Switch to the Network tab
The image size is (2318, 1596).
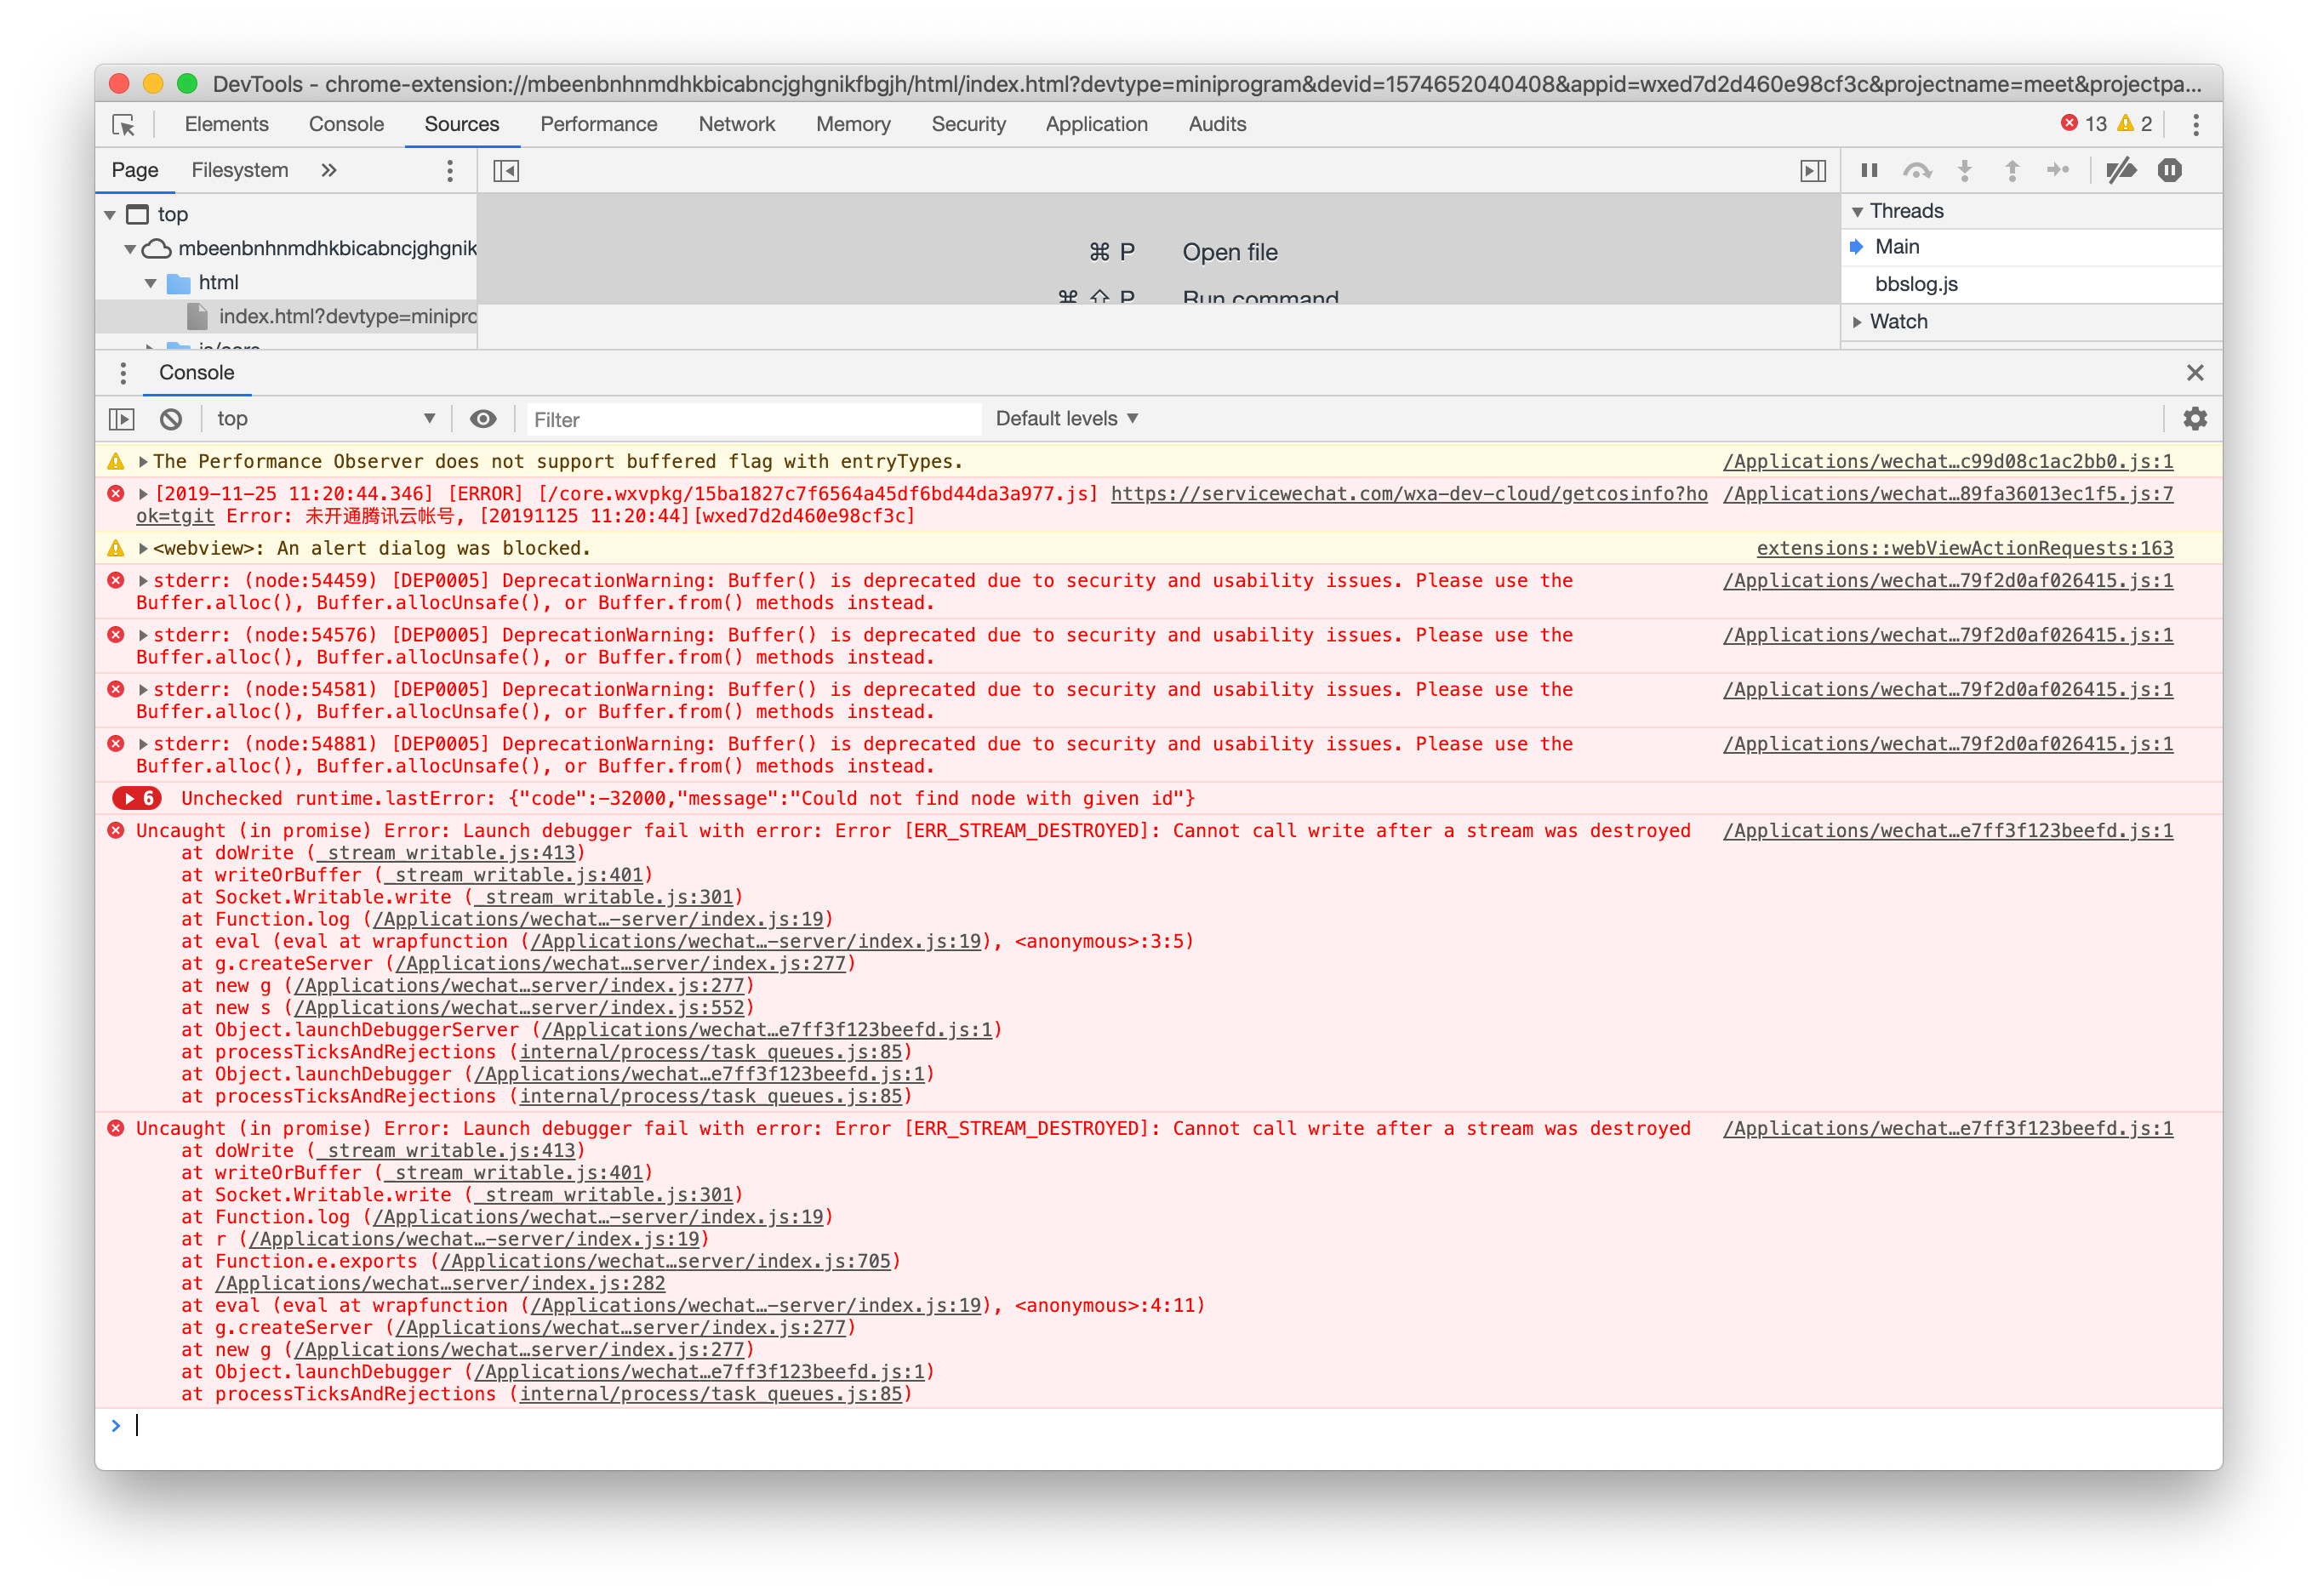click(x=736, y=125)
